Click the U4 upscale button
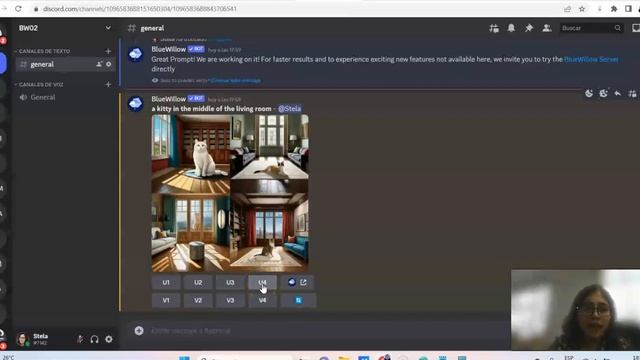Image resolution: width=640 pixels, height=360 pixels. coord(262,282)
